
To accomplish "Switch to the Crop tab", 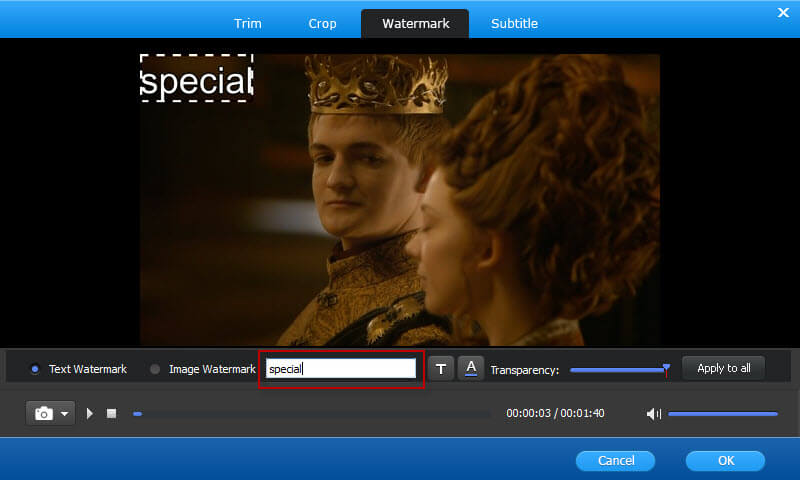I will (x=322, y=23).
